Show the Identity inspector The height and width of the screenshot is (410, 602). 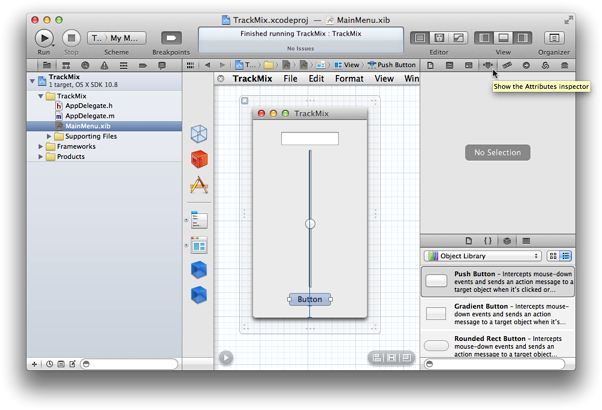pyautogui.click(x=468, y=65)
